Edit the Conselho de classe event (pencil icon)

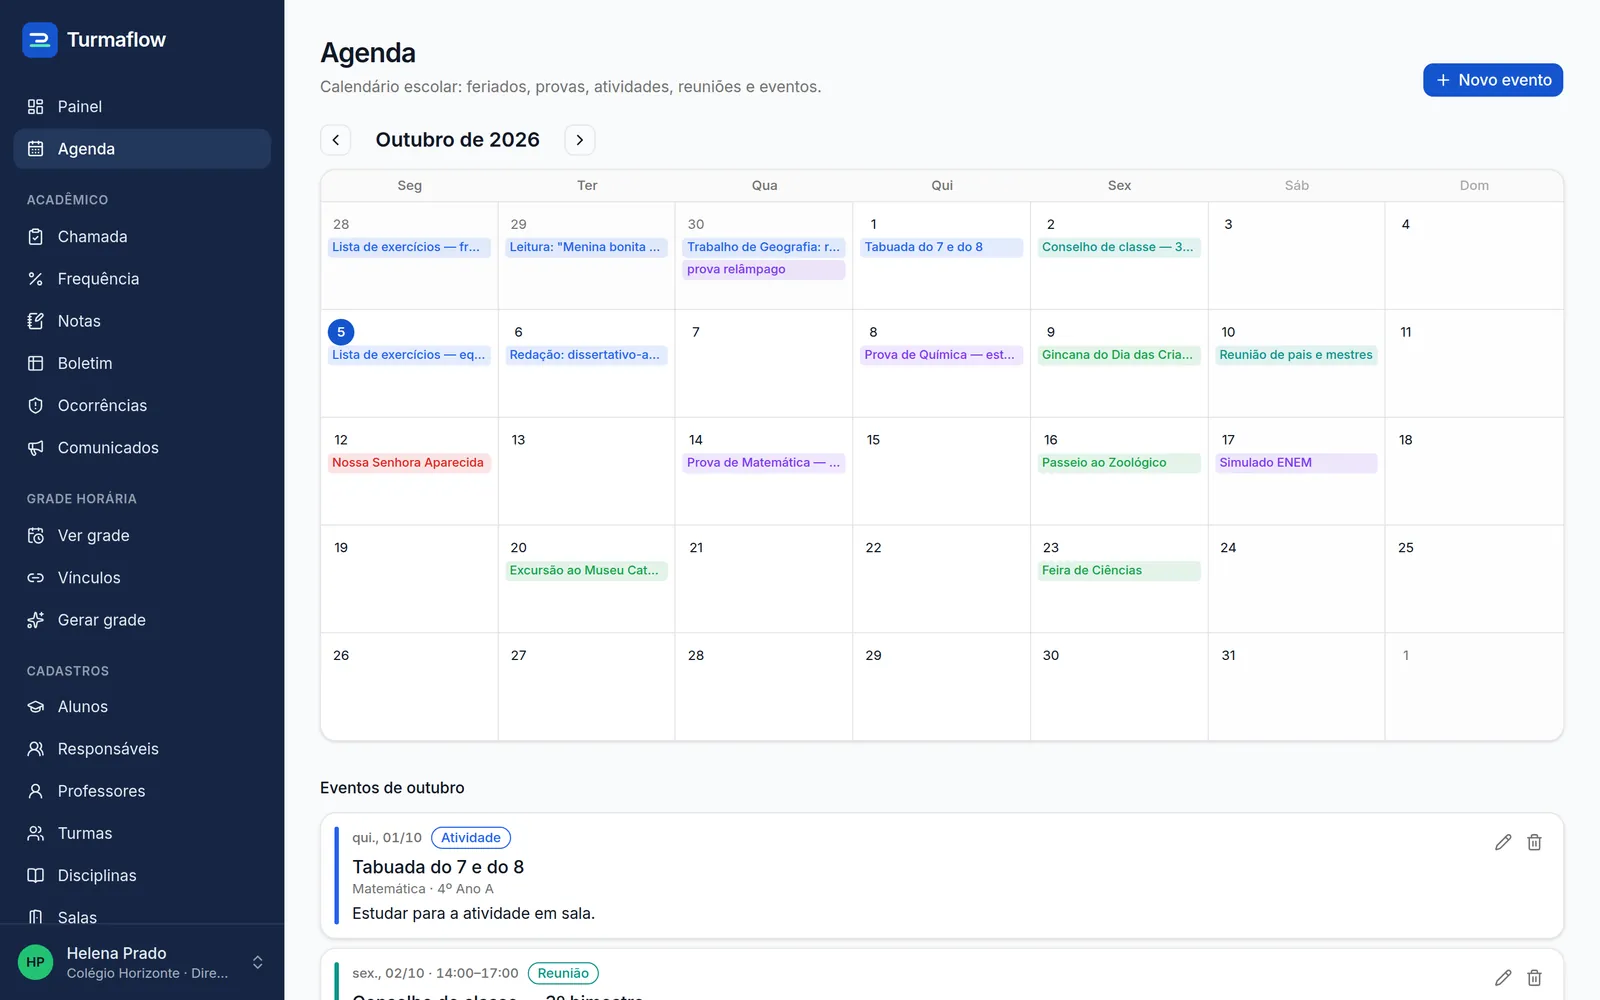pyautogui.click(x=1503, y=977)
